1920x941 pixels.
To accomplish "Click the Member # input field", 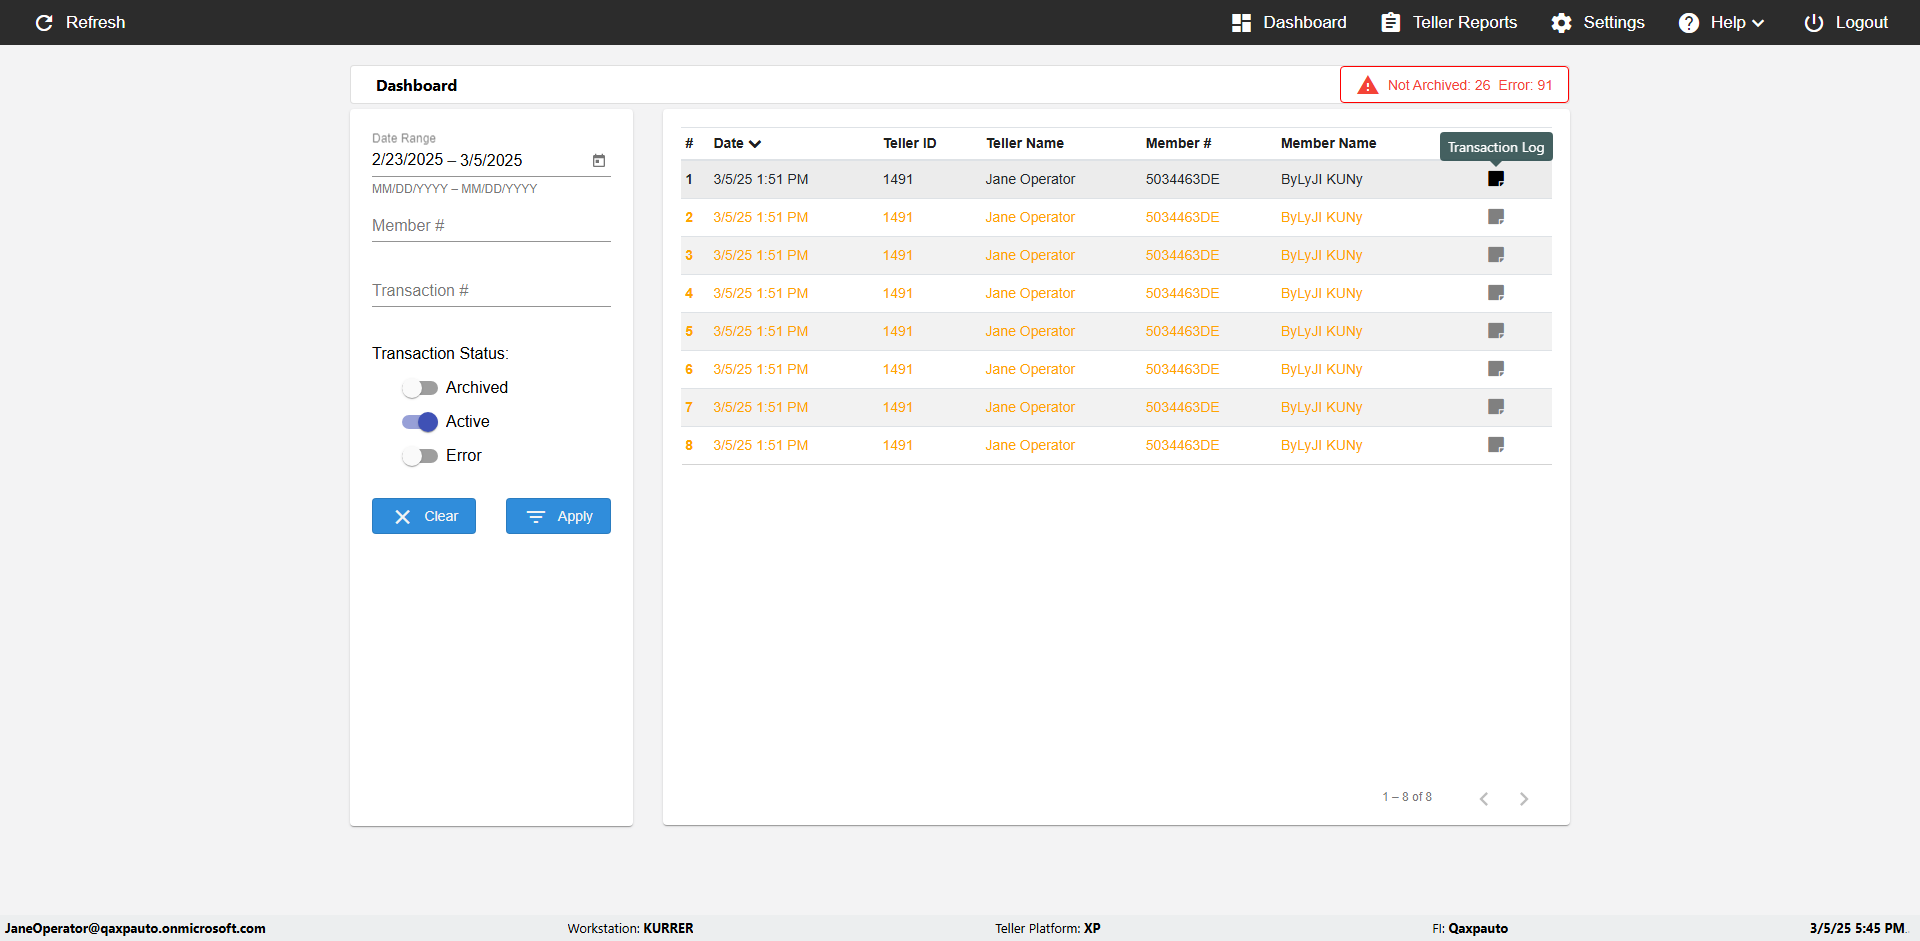I will [491, 226].
